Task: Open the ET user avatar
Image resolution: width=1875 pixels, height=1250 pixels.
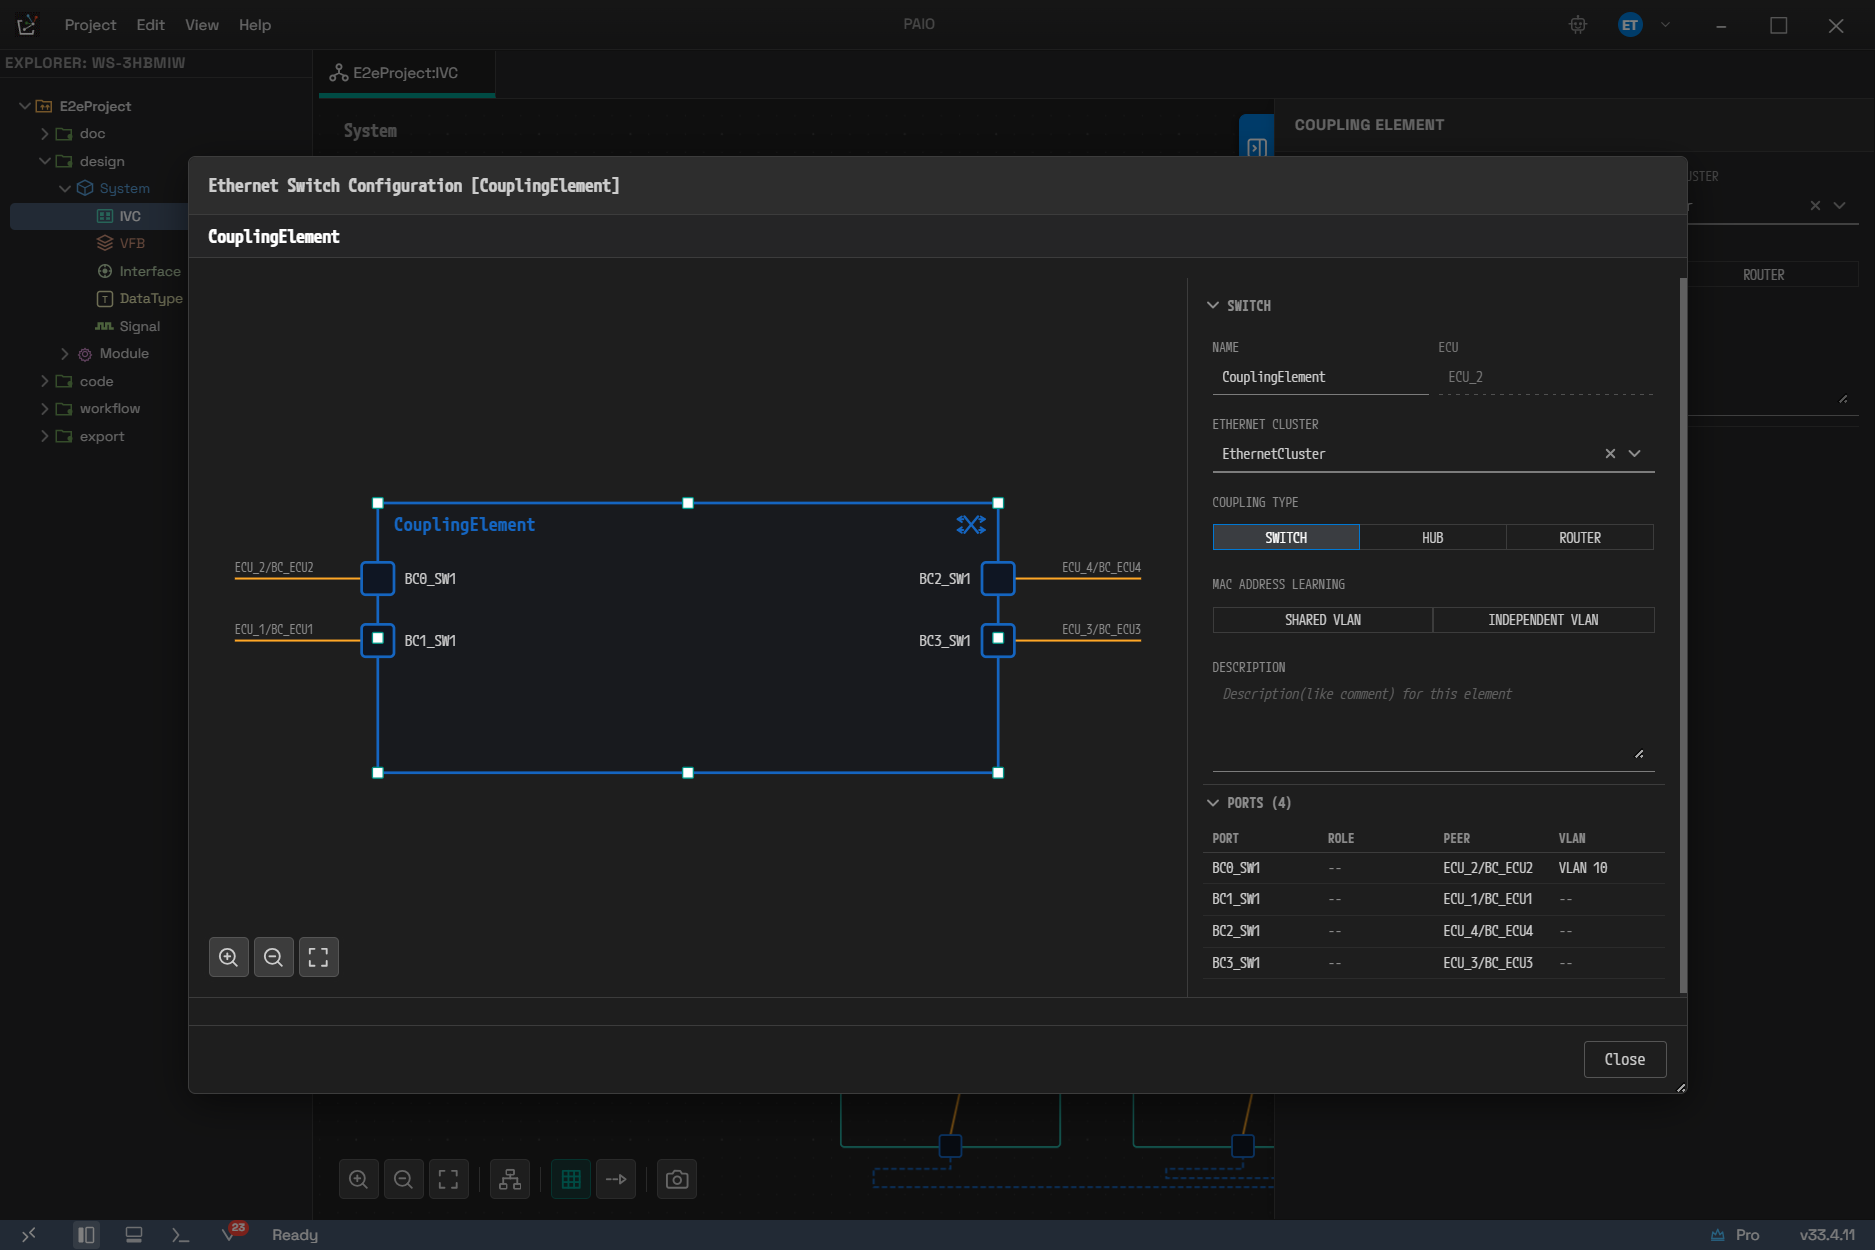Action: click(1630, 25)
